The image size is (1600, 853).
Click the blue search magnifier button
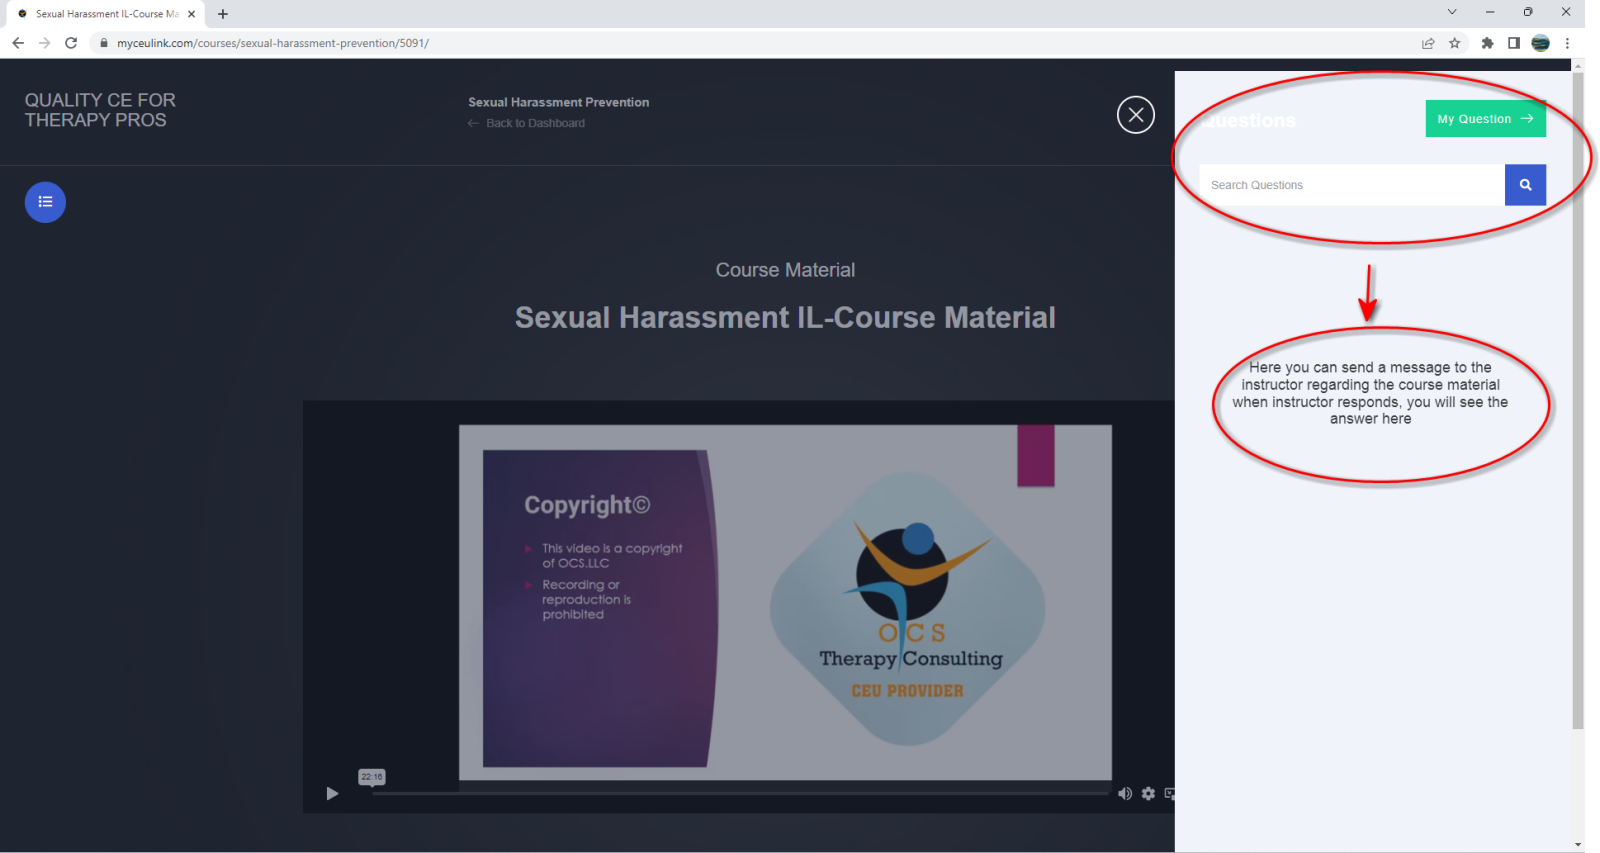click(x=1524, y=185)
